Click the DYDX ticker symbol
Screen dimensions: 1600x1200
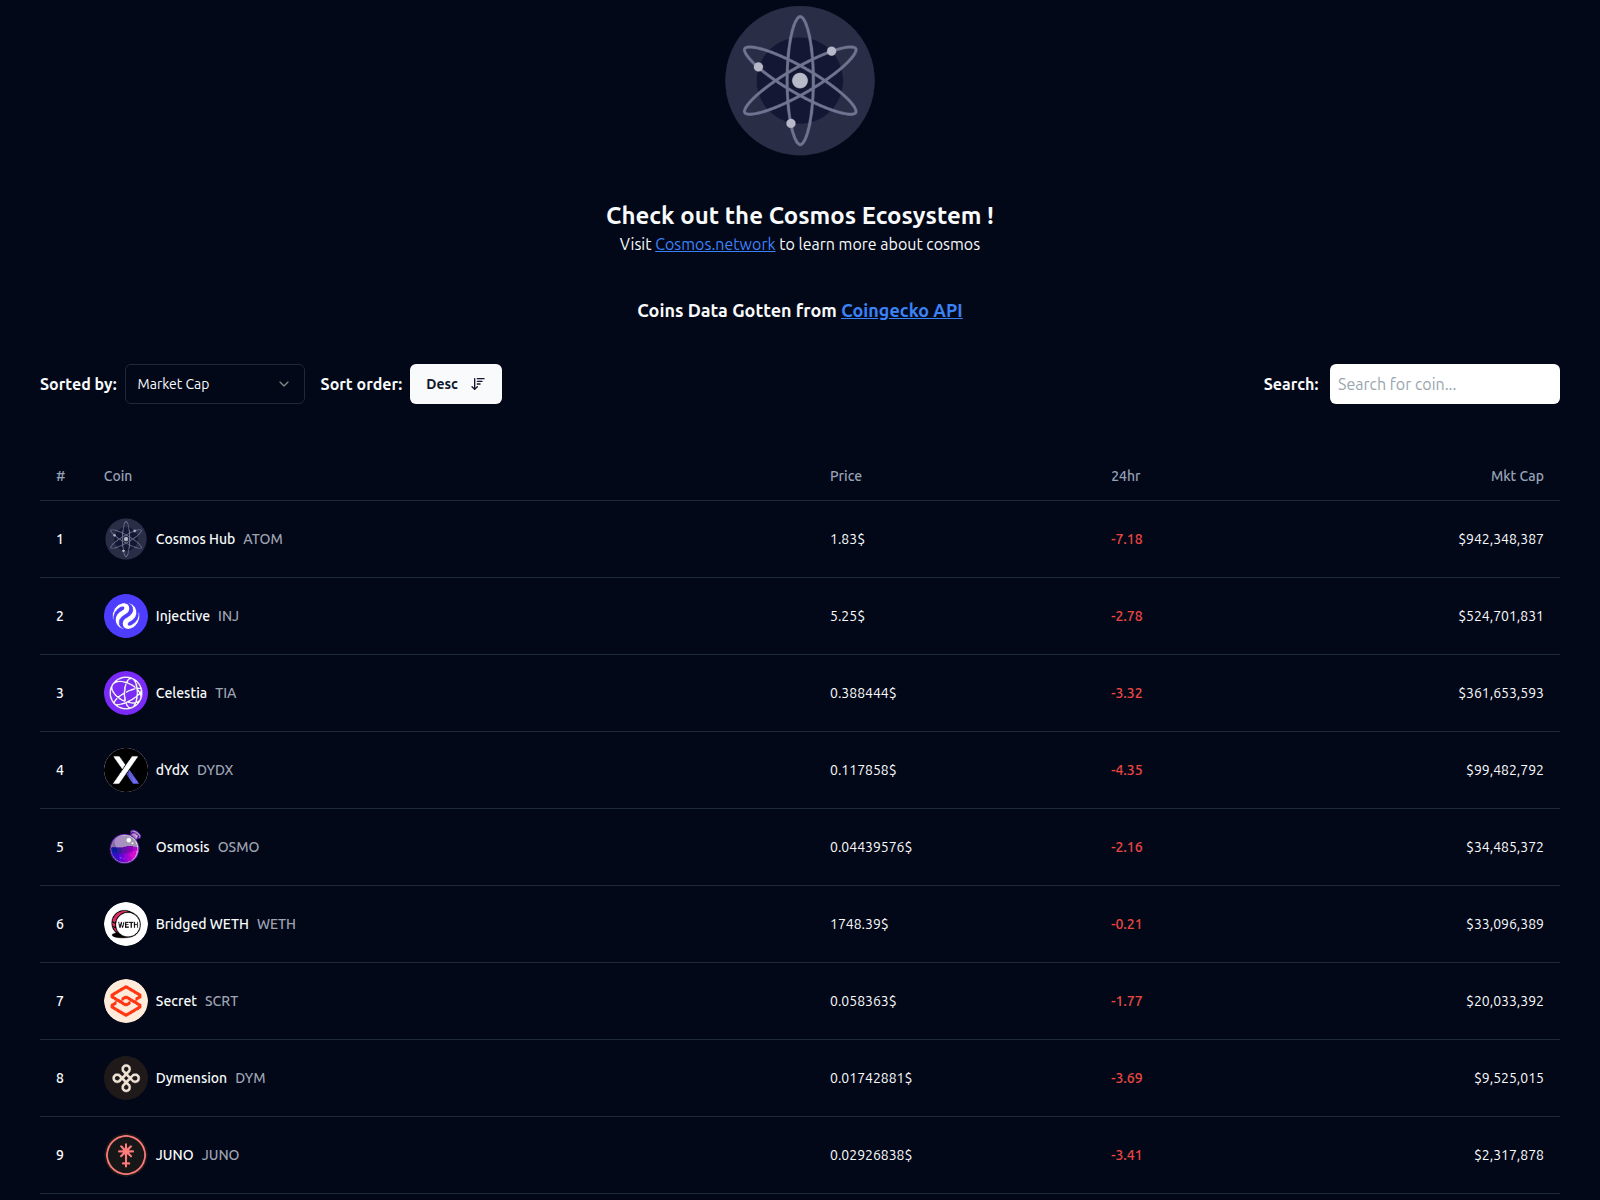(x=215, y=770)
